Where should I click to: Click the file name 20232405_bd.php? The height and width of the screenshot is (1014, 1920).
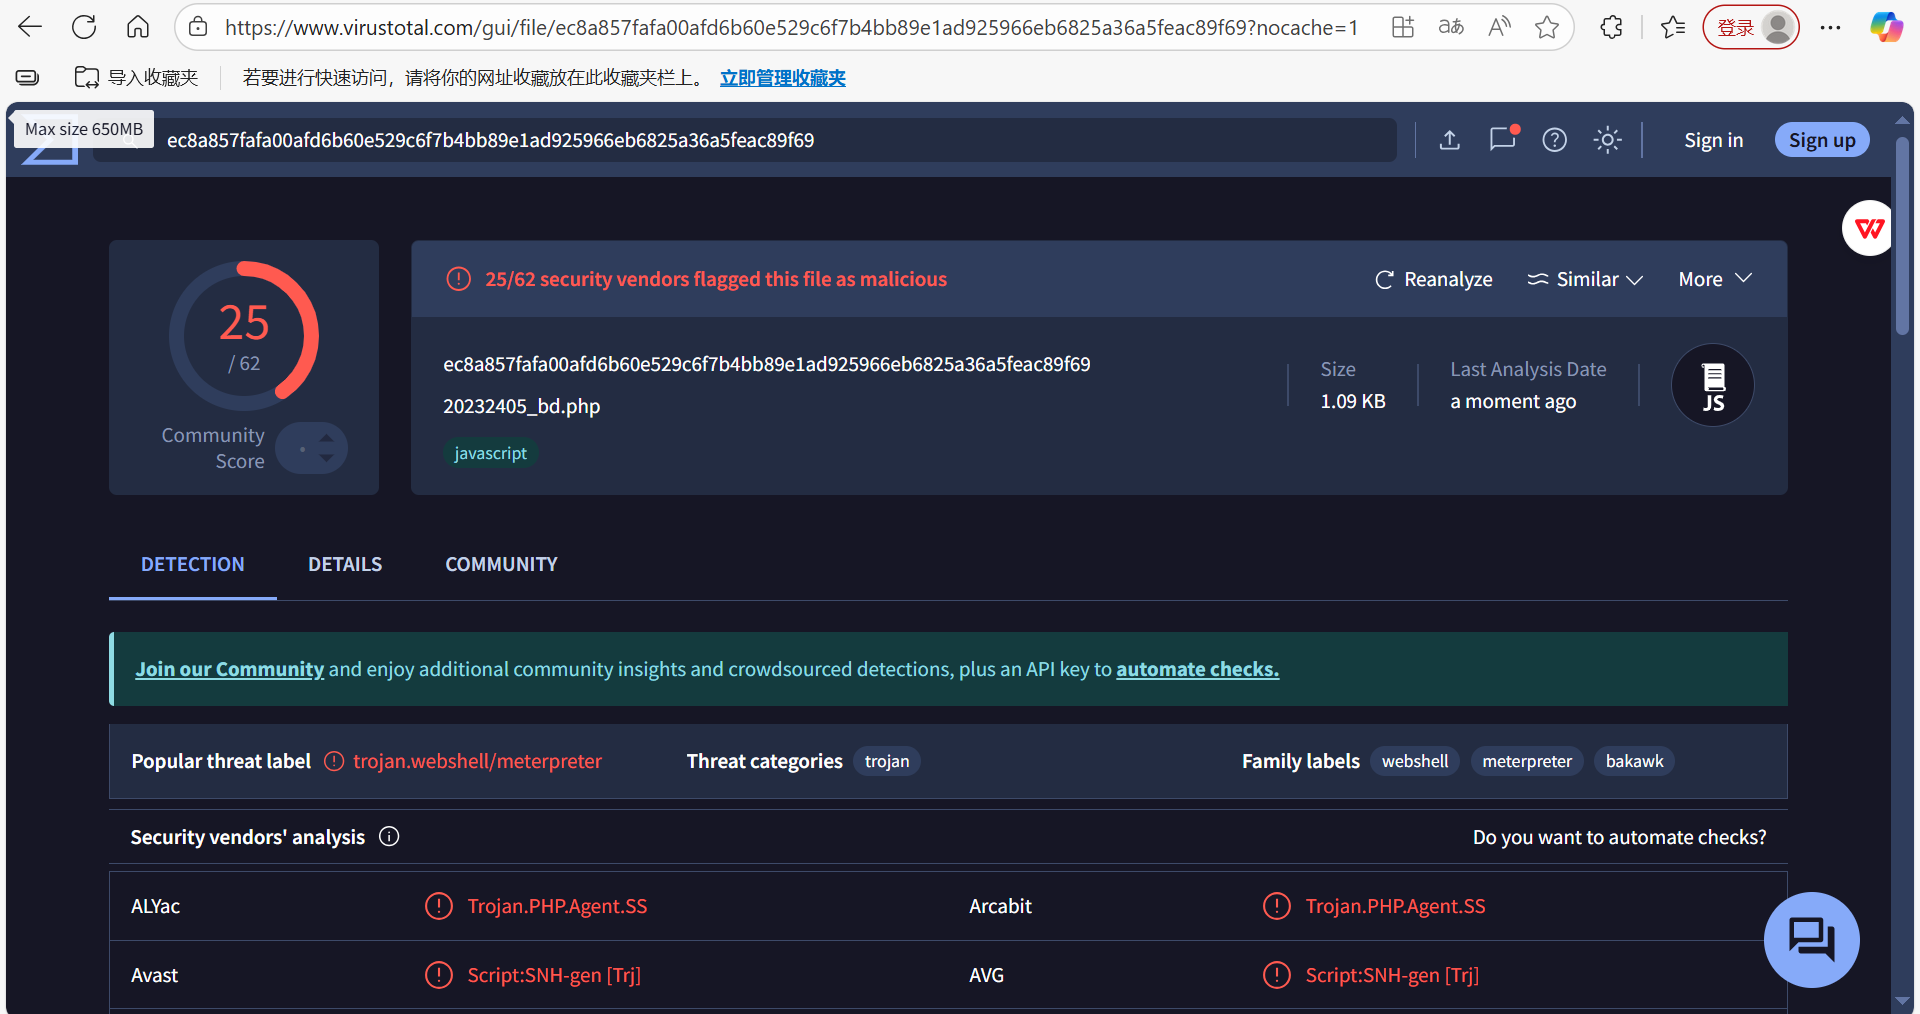pyautogui.click(x=522, y=406)
